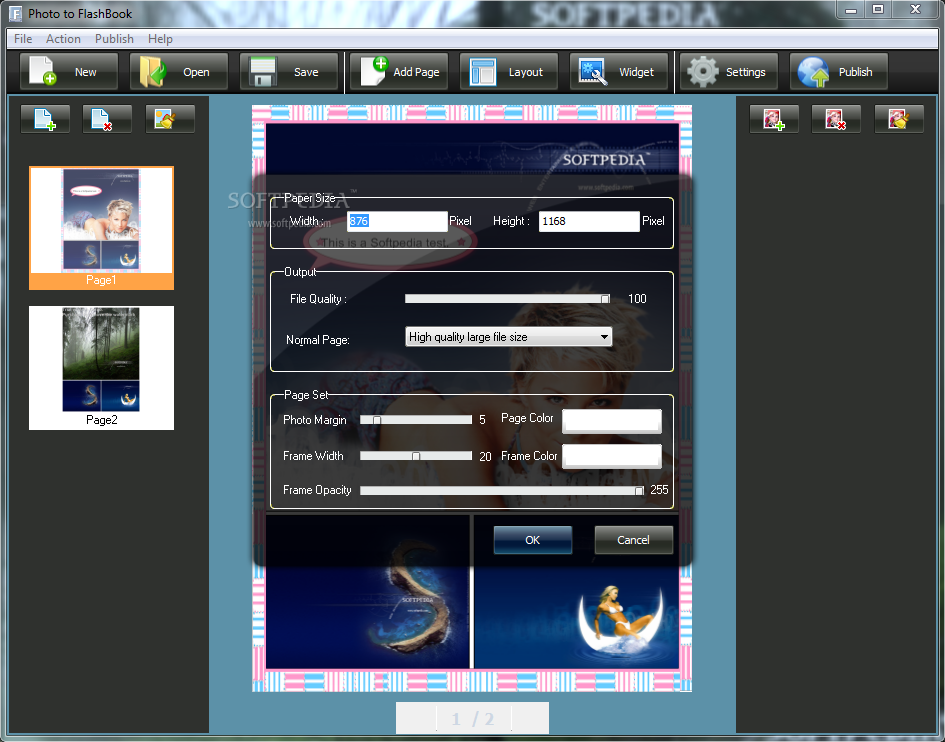Add photo icon in right panel
The width and height of the screenshot is (945, 742).
pos(774,119)
